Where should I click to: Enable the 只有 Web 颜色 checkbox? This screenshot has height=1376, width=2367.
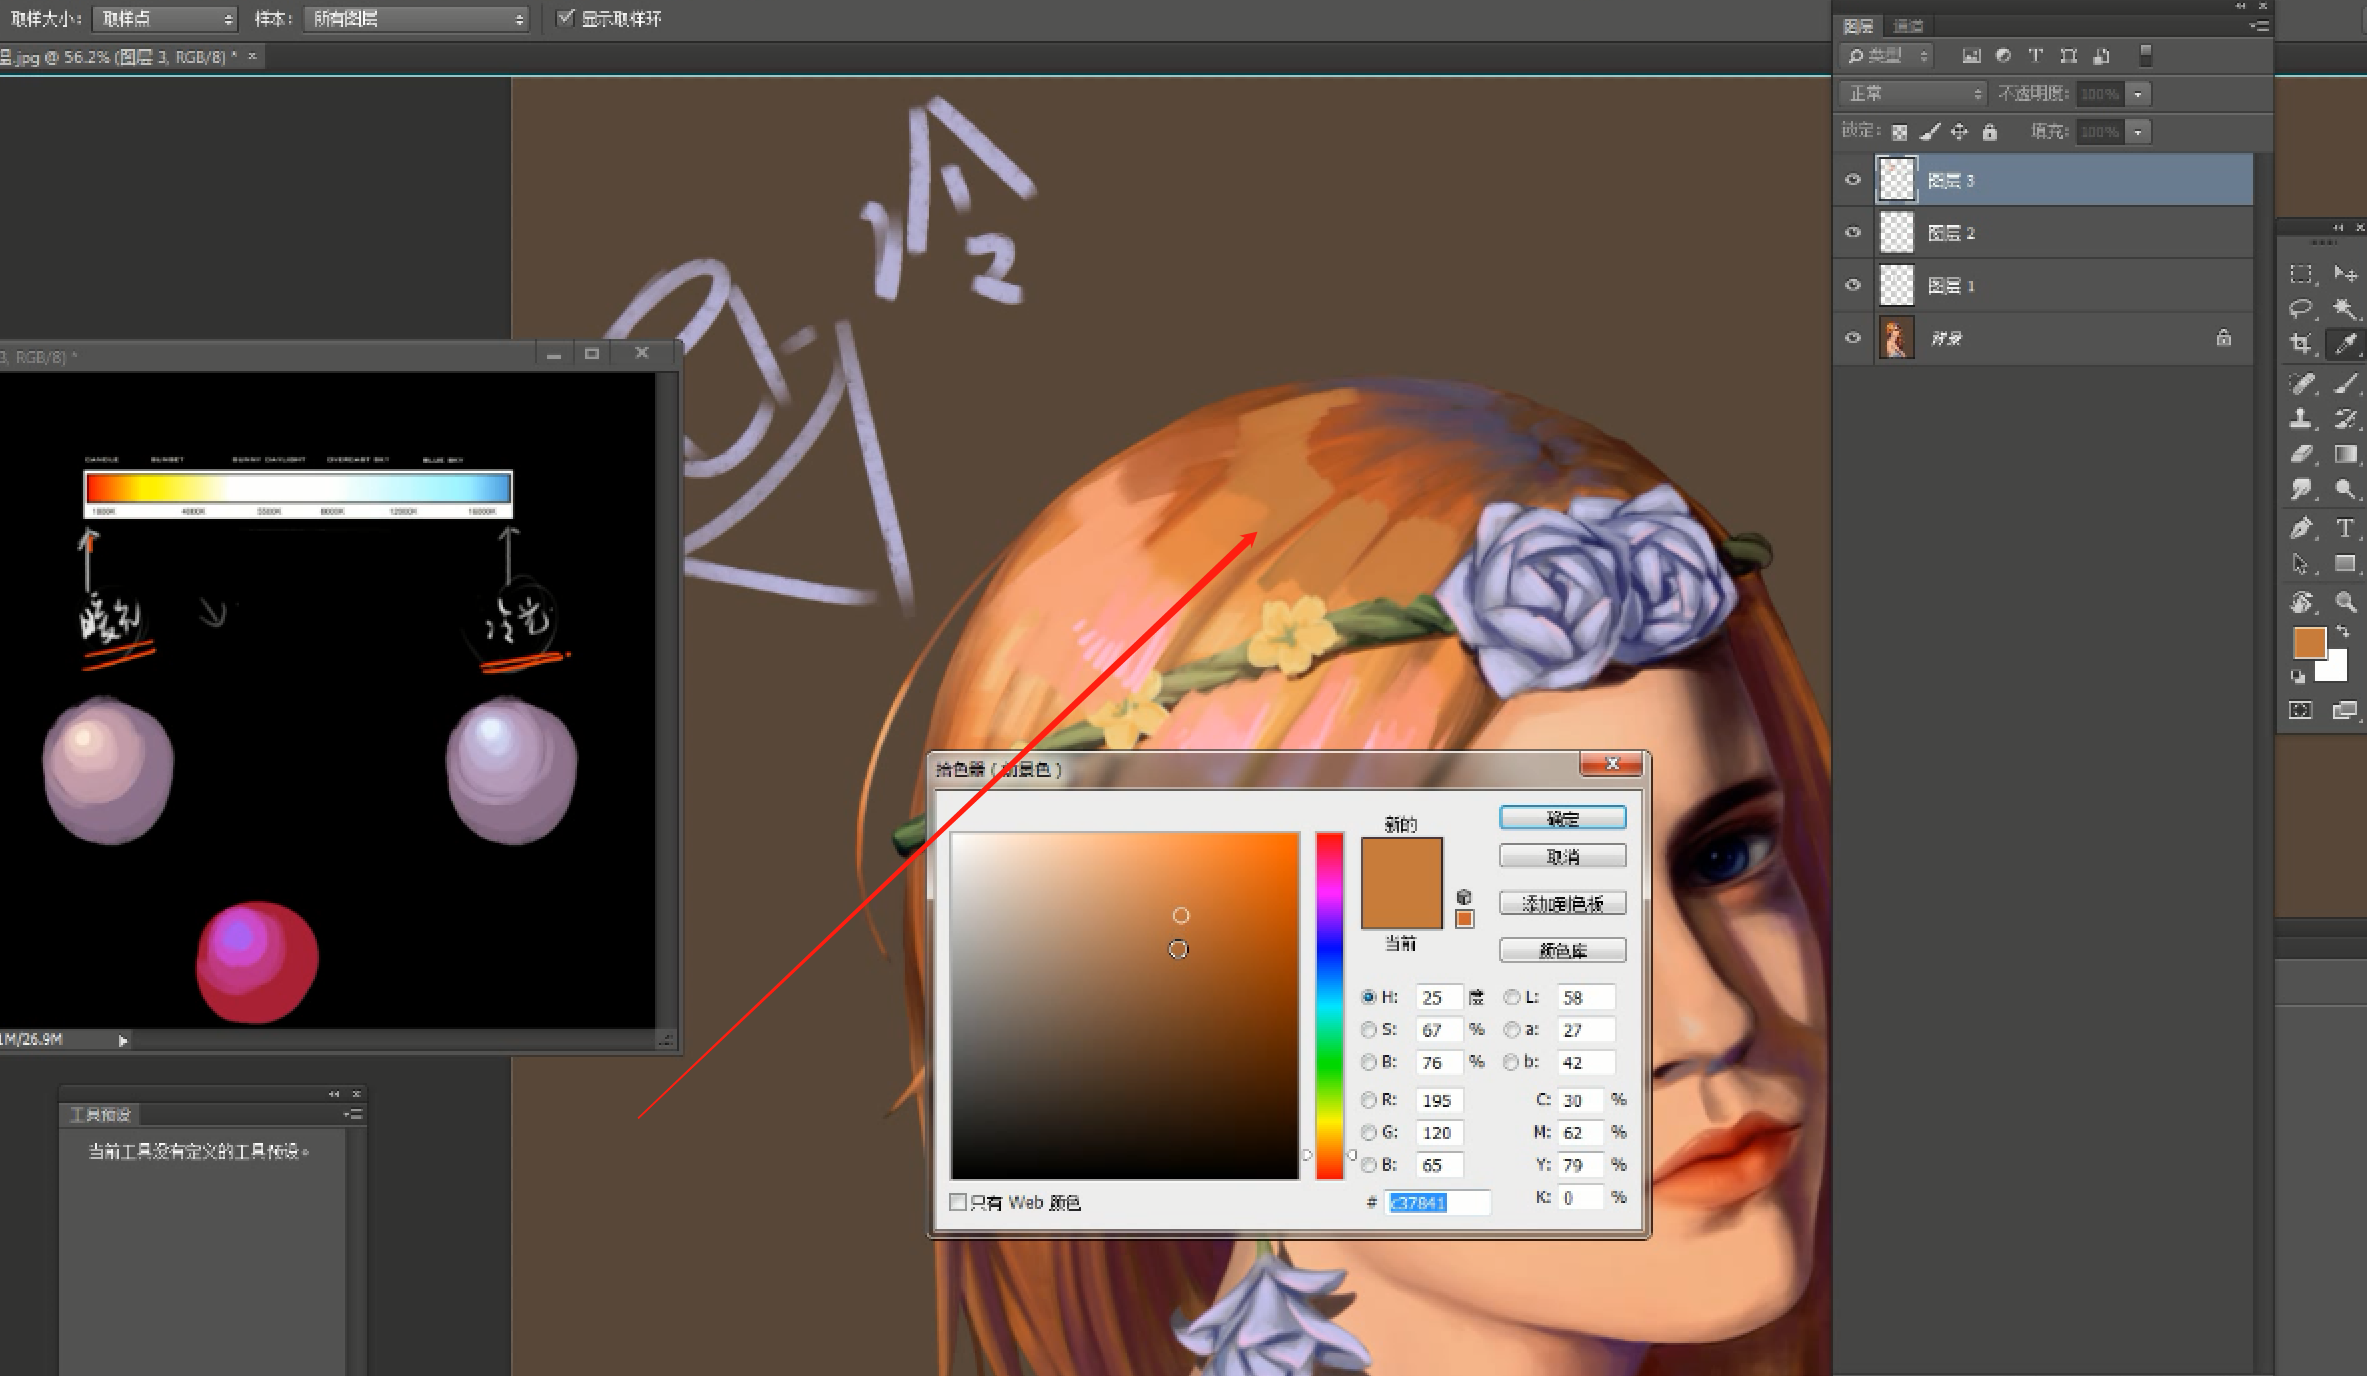pyautogui.click(x=958, y=1202)
